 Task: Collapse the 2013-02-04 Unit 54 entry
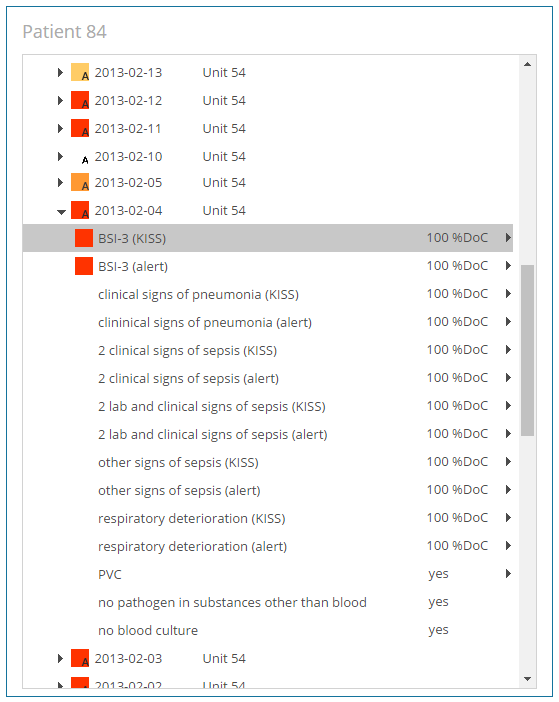tap(61, 212)
